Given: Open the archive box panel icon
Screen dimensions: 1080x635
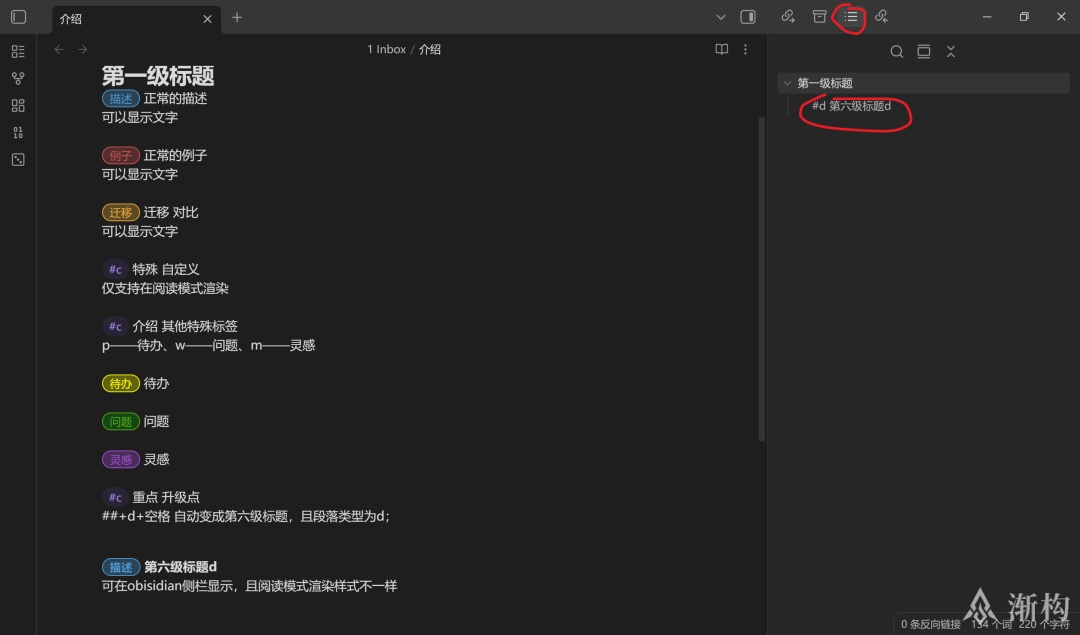Looking at the screenshot, I should [820, 17].
